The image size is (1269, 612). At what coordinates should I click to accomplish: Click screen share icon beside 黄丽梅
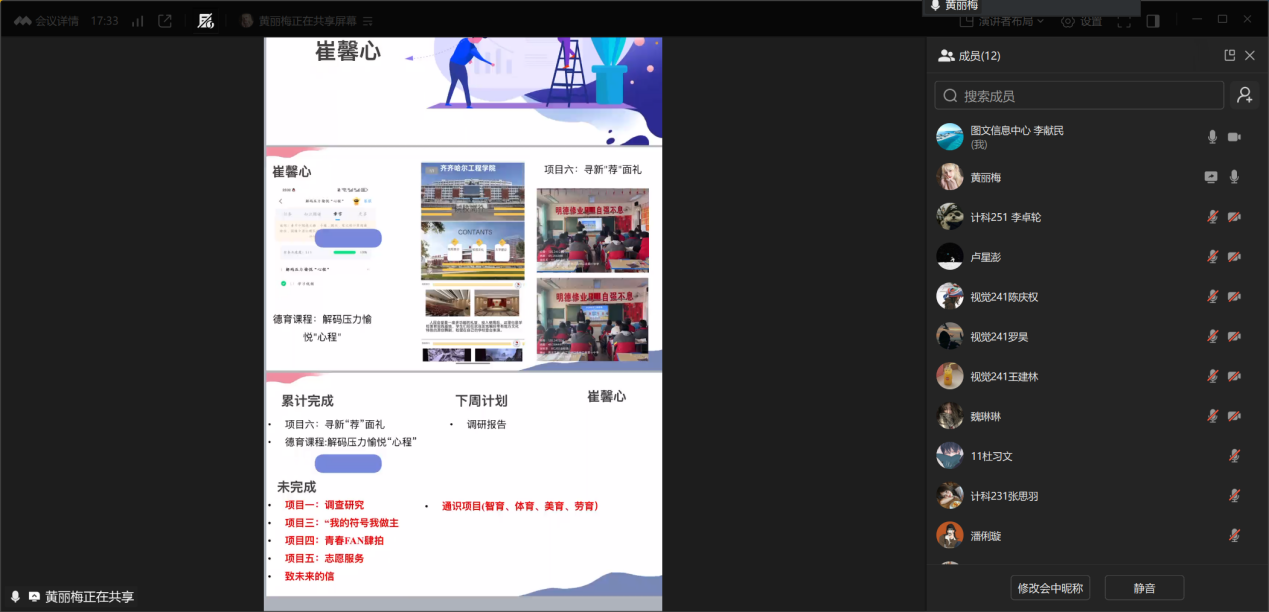(1211, 177)
